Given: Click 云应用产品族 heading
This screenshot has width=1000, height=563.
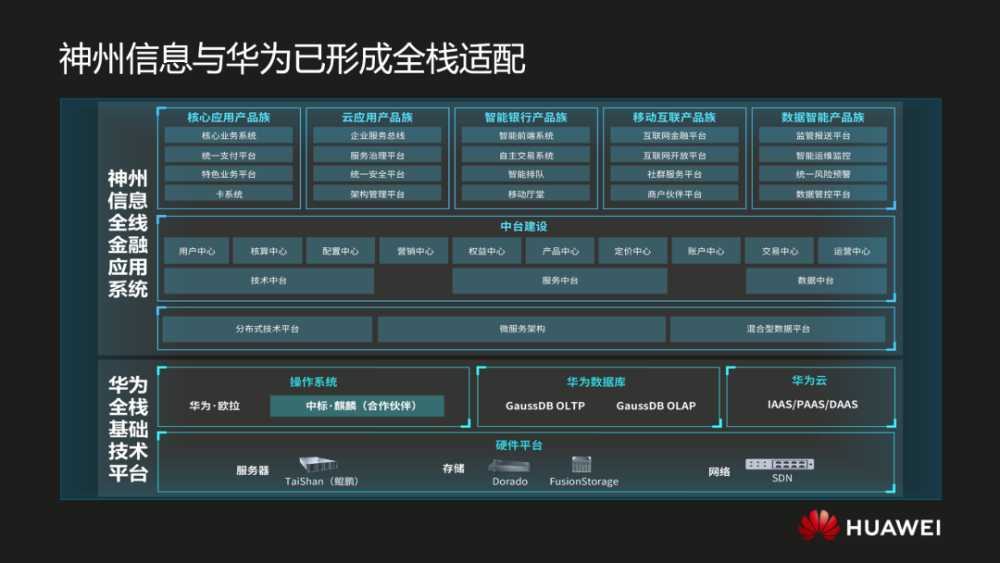Looking at the screenshot, I should pyautogui.click(x=378, y=117).
